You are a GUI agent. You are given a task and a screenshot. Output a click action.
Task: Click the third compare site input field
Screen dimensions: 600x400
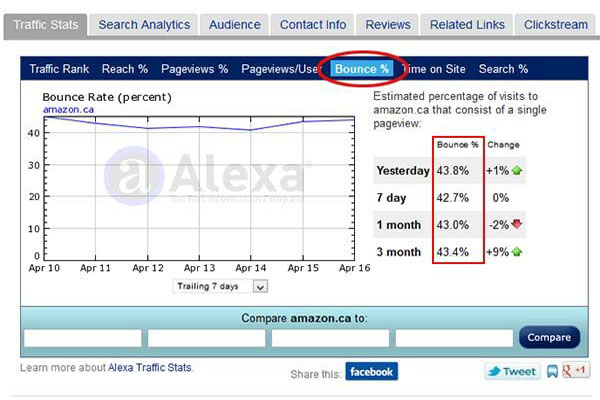(x=331, y=338)
